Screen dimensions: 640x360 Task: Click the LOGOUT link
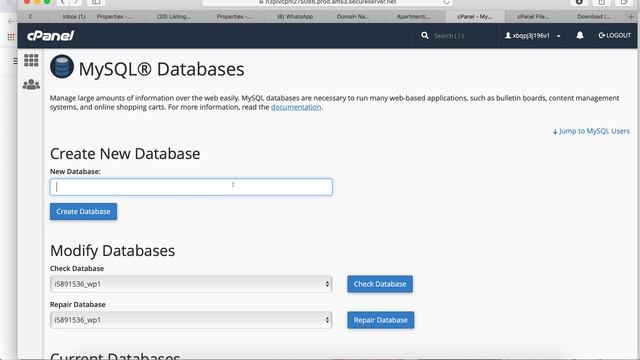pos(615,36)
